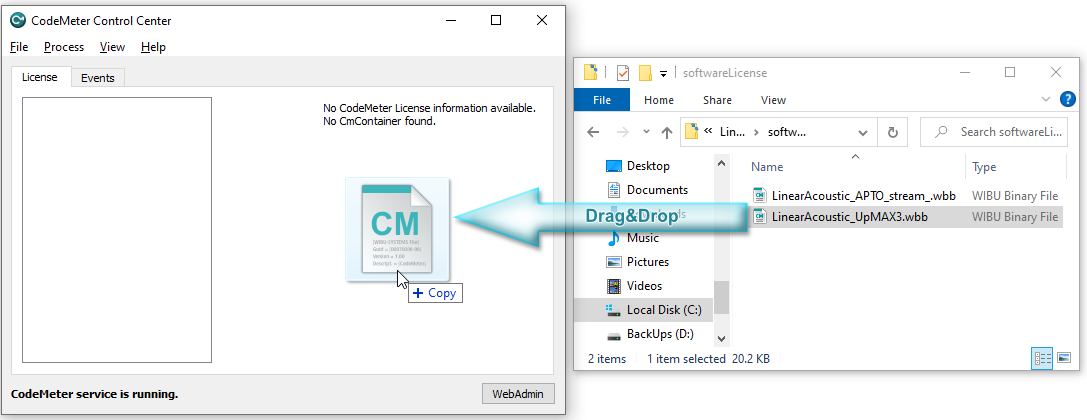Click the Documents folder icon
The height and width of the screenshot is (420, 1087).
(614, 189)
